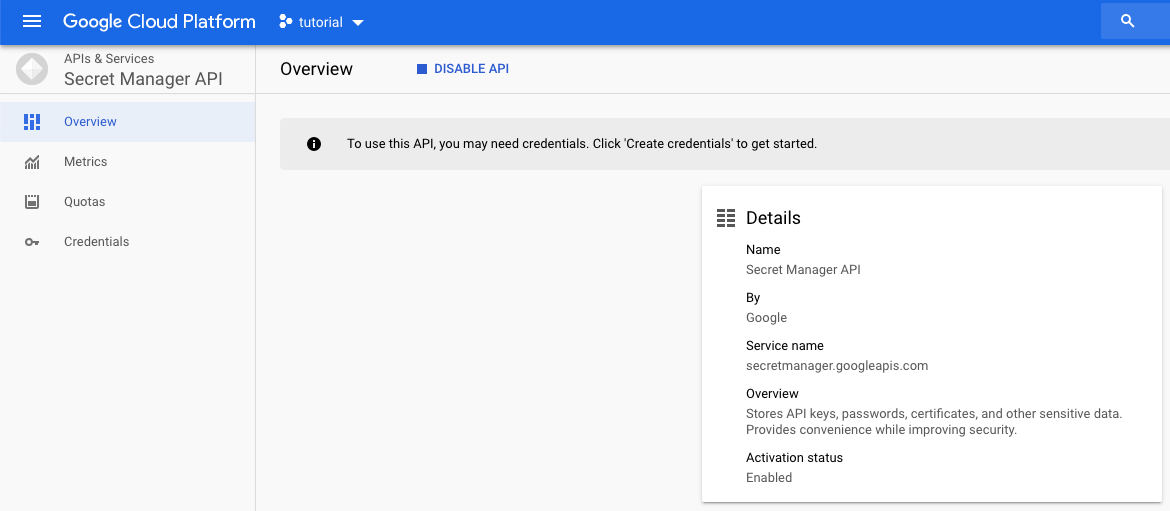Click the 'Google' provider value
Screen dimensions: 1170x511
[766, 318]
